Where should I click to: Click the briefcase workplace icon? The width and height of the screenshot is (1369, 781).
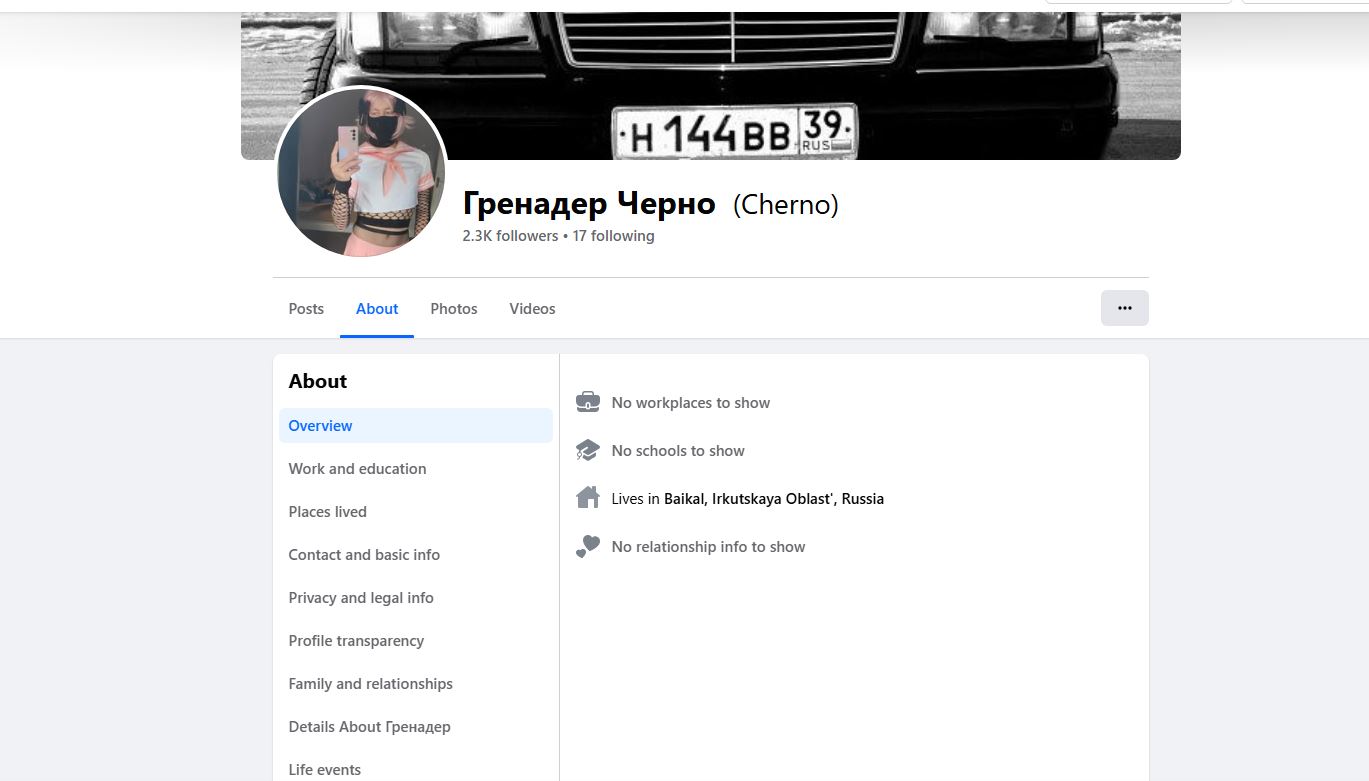(x=588, y=403)
